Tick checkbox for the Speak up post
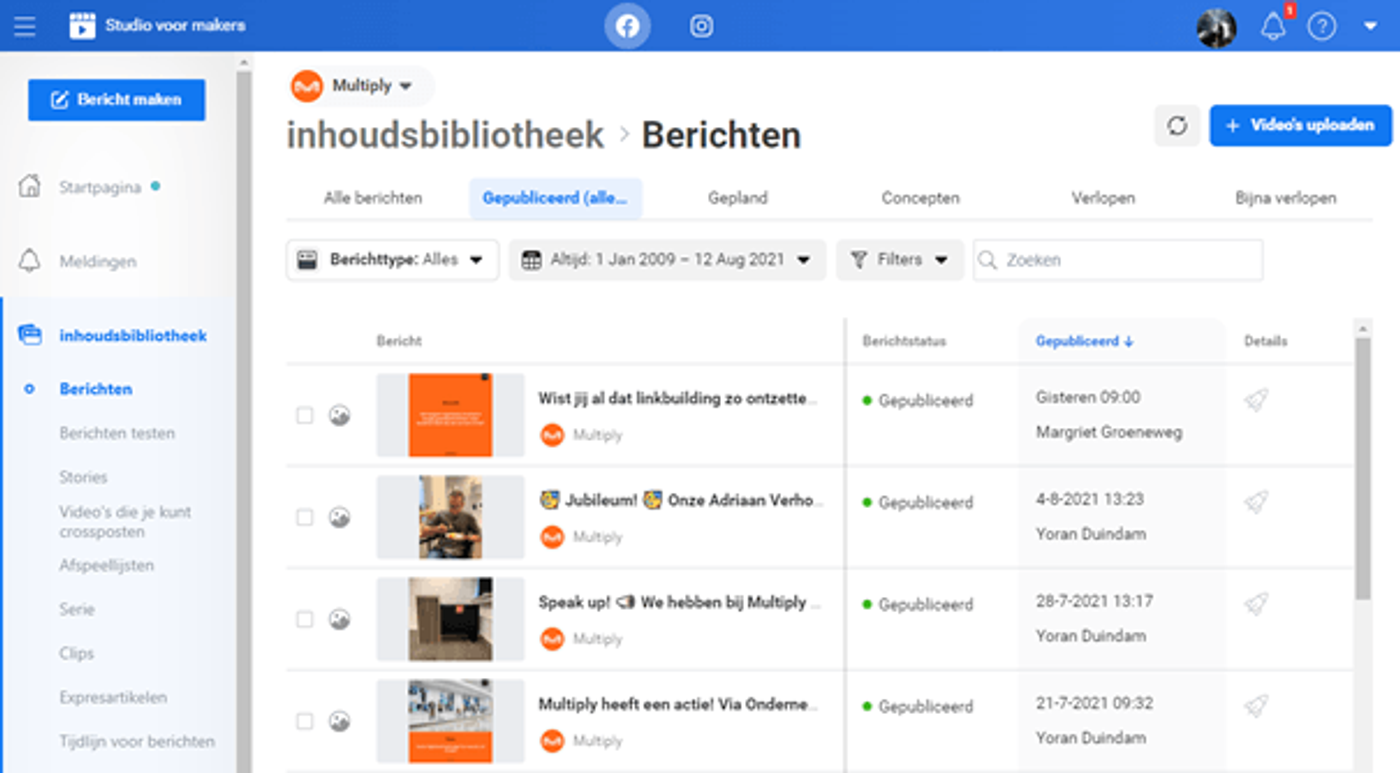This screenshot has height=773, width=1400. coord(305,619)
